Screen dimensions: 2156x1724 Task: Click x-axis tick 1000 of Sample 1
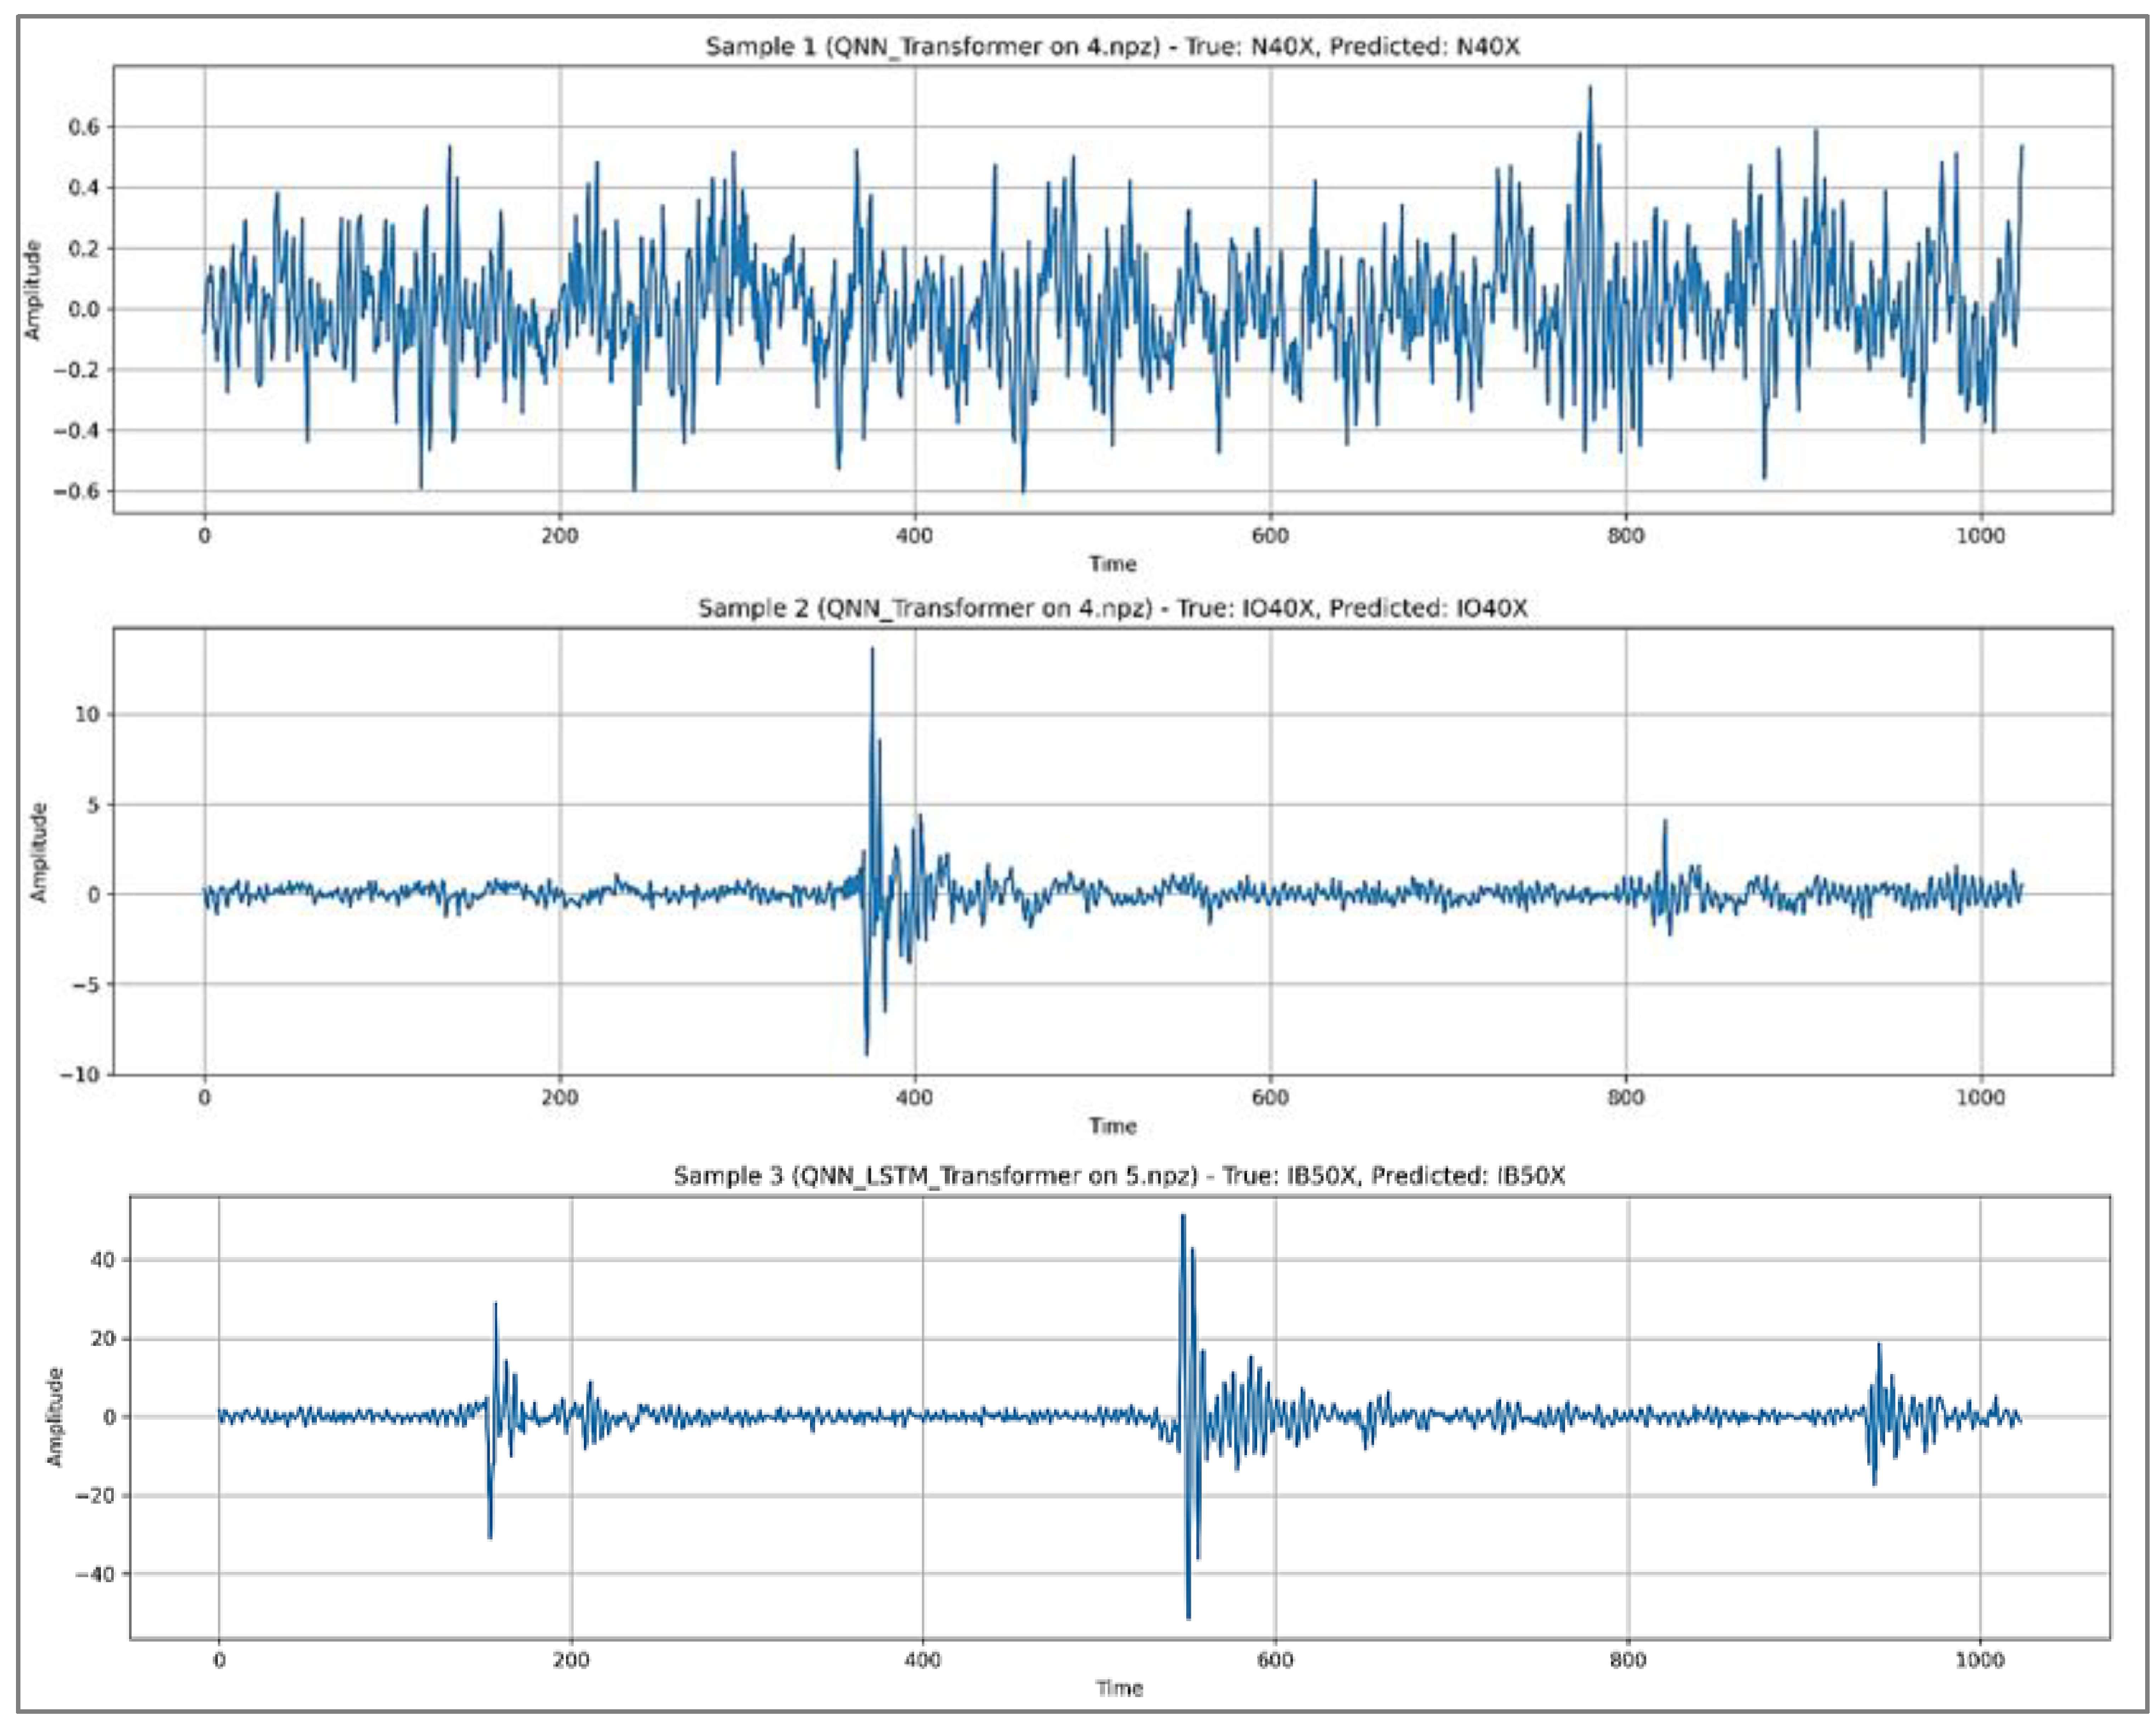point(1981,536)
